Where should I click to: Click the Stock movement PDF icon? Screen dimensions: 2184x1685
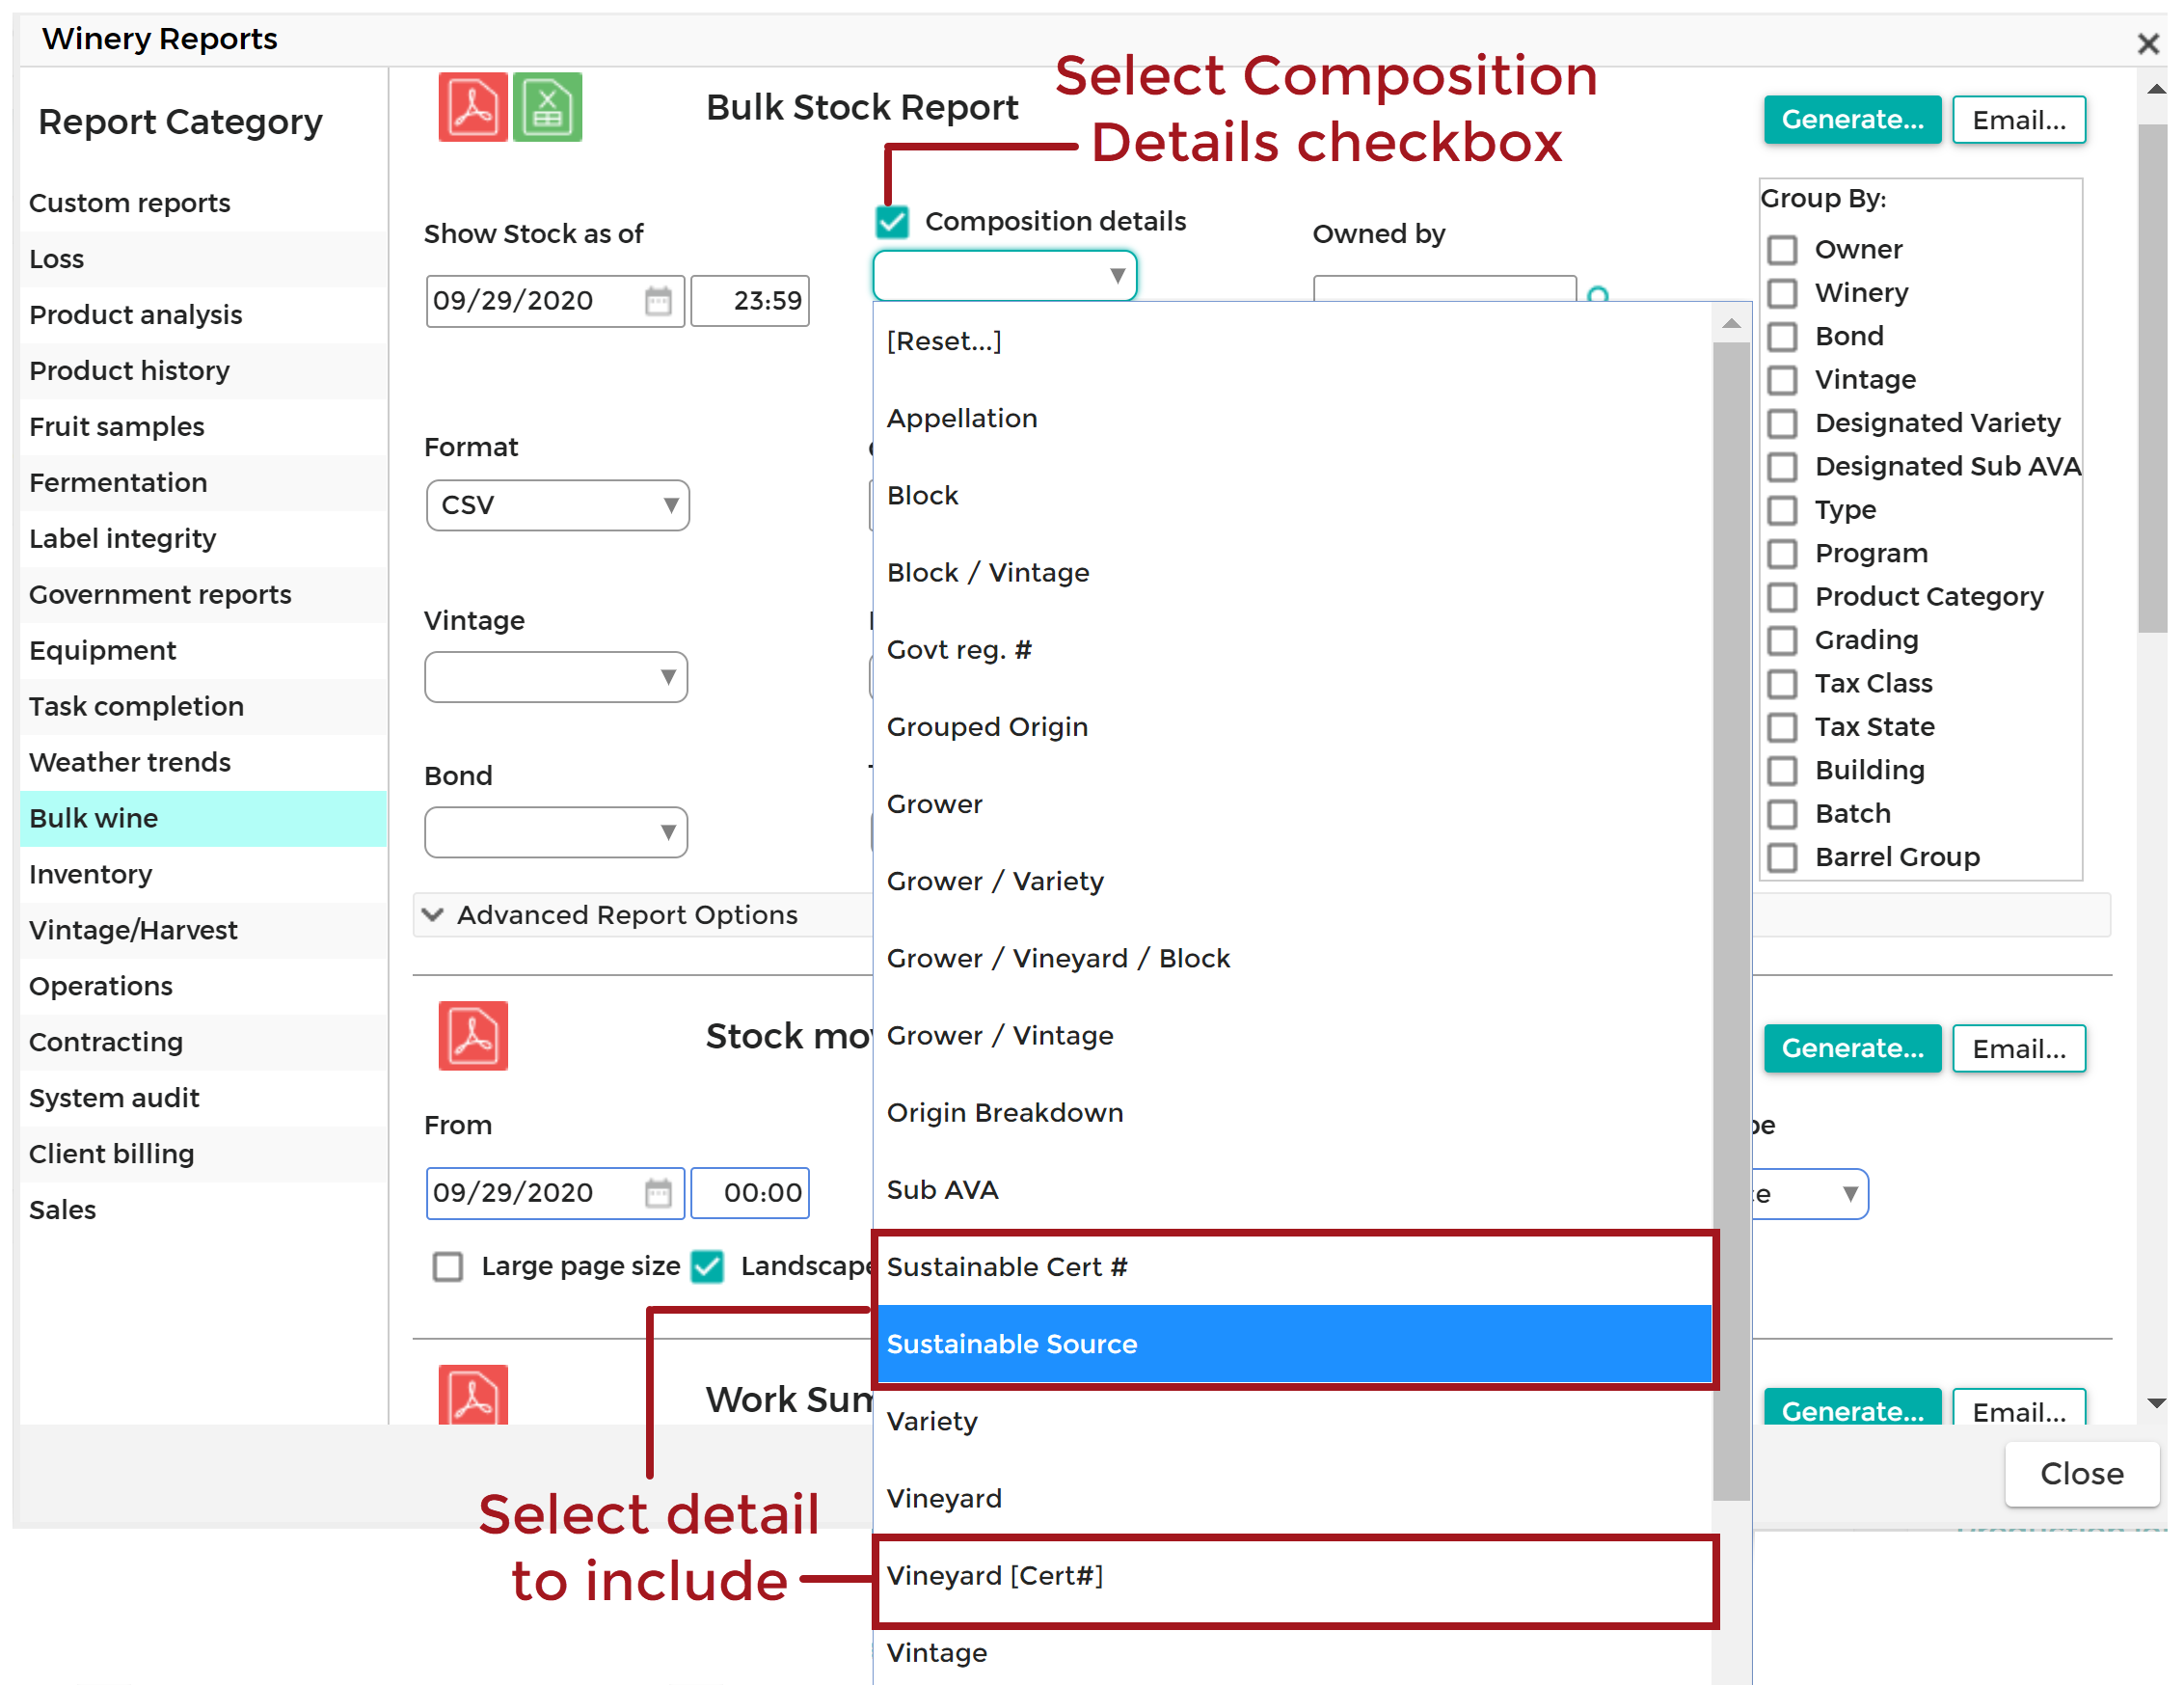coord(473,1036)
